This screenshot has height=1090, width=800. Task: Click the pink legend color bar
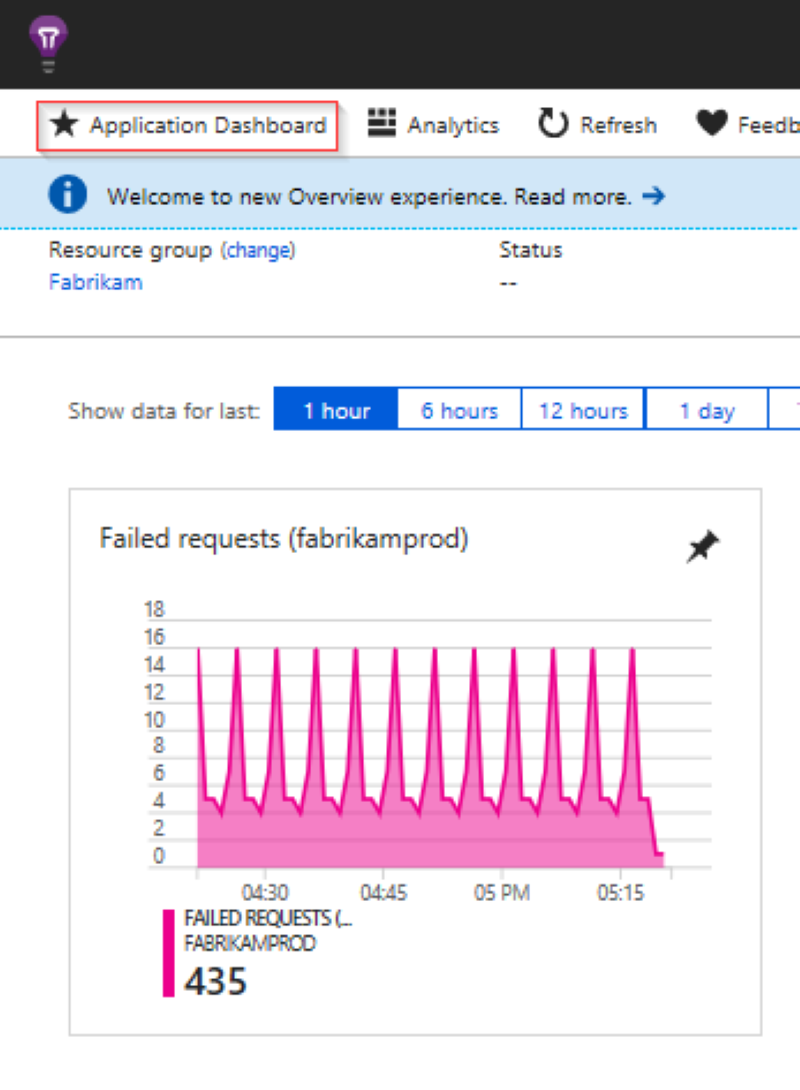coord(168,953)
